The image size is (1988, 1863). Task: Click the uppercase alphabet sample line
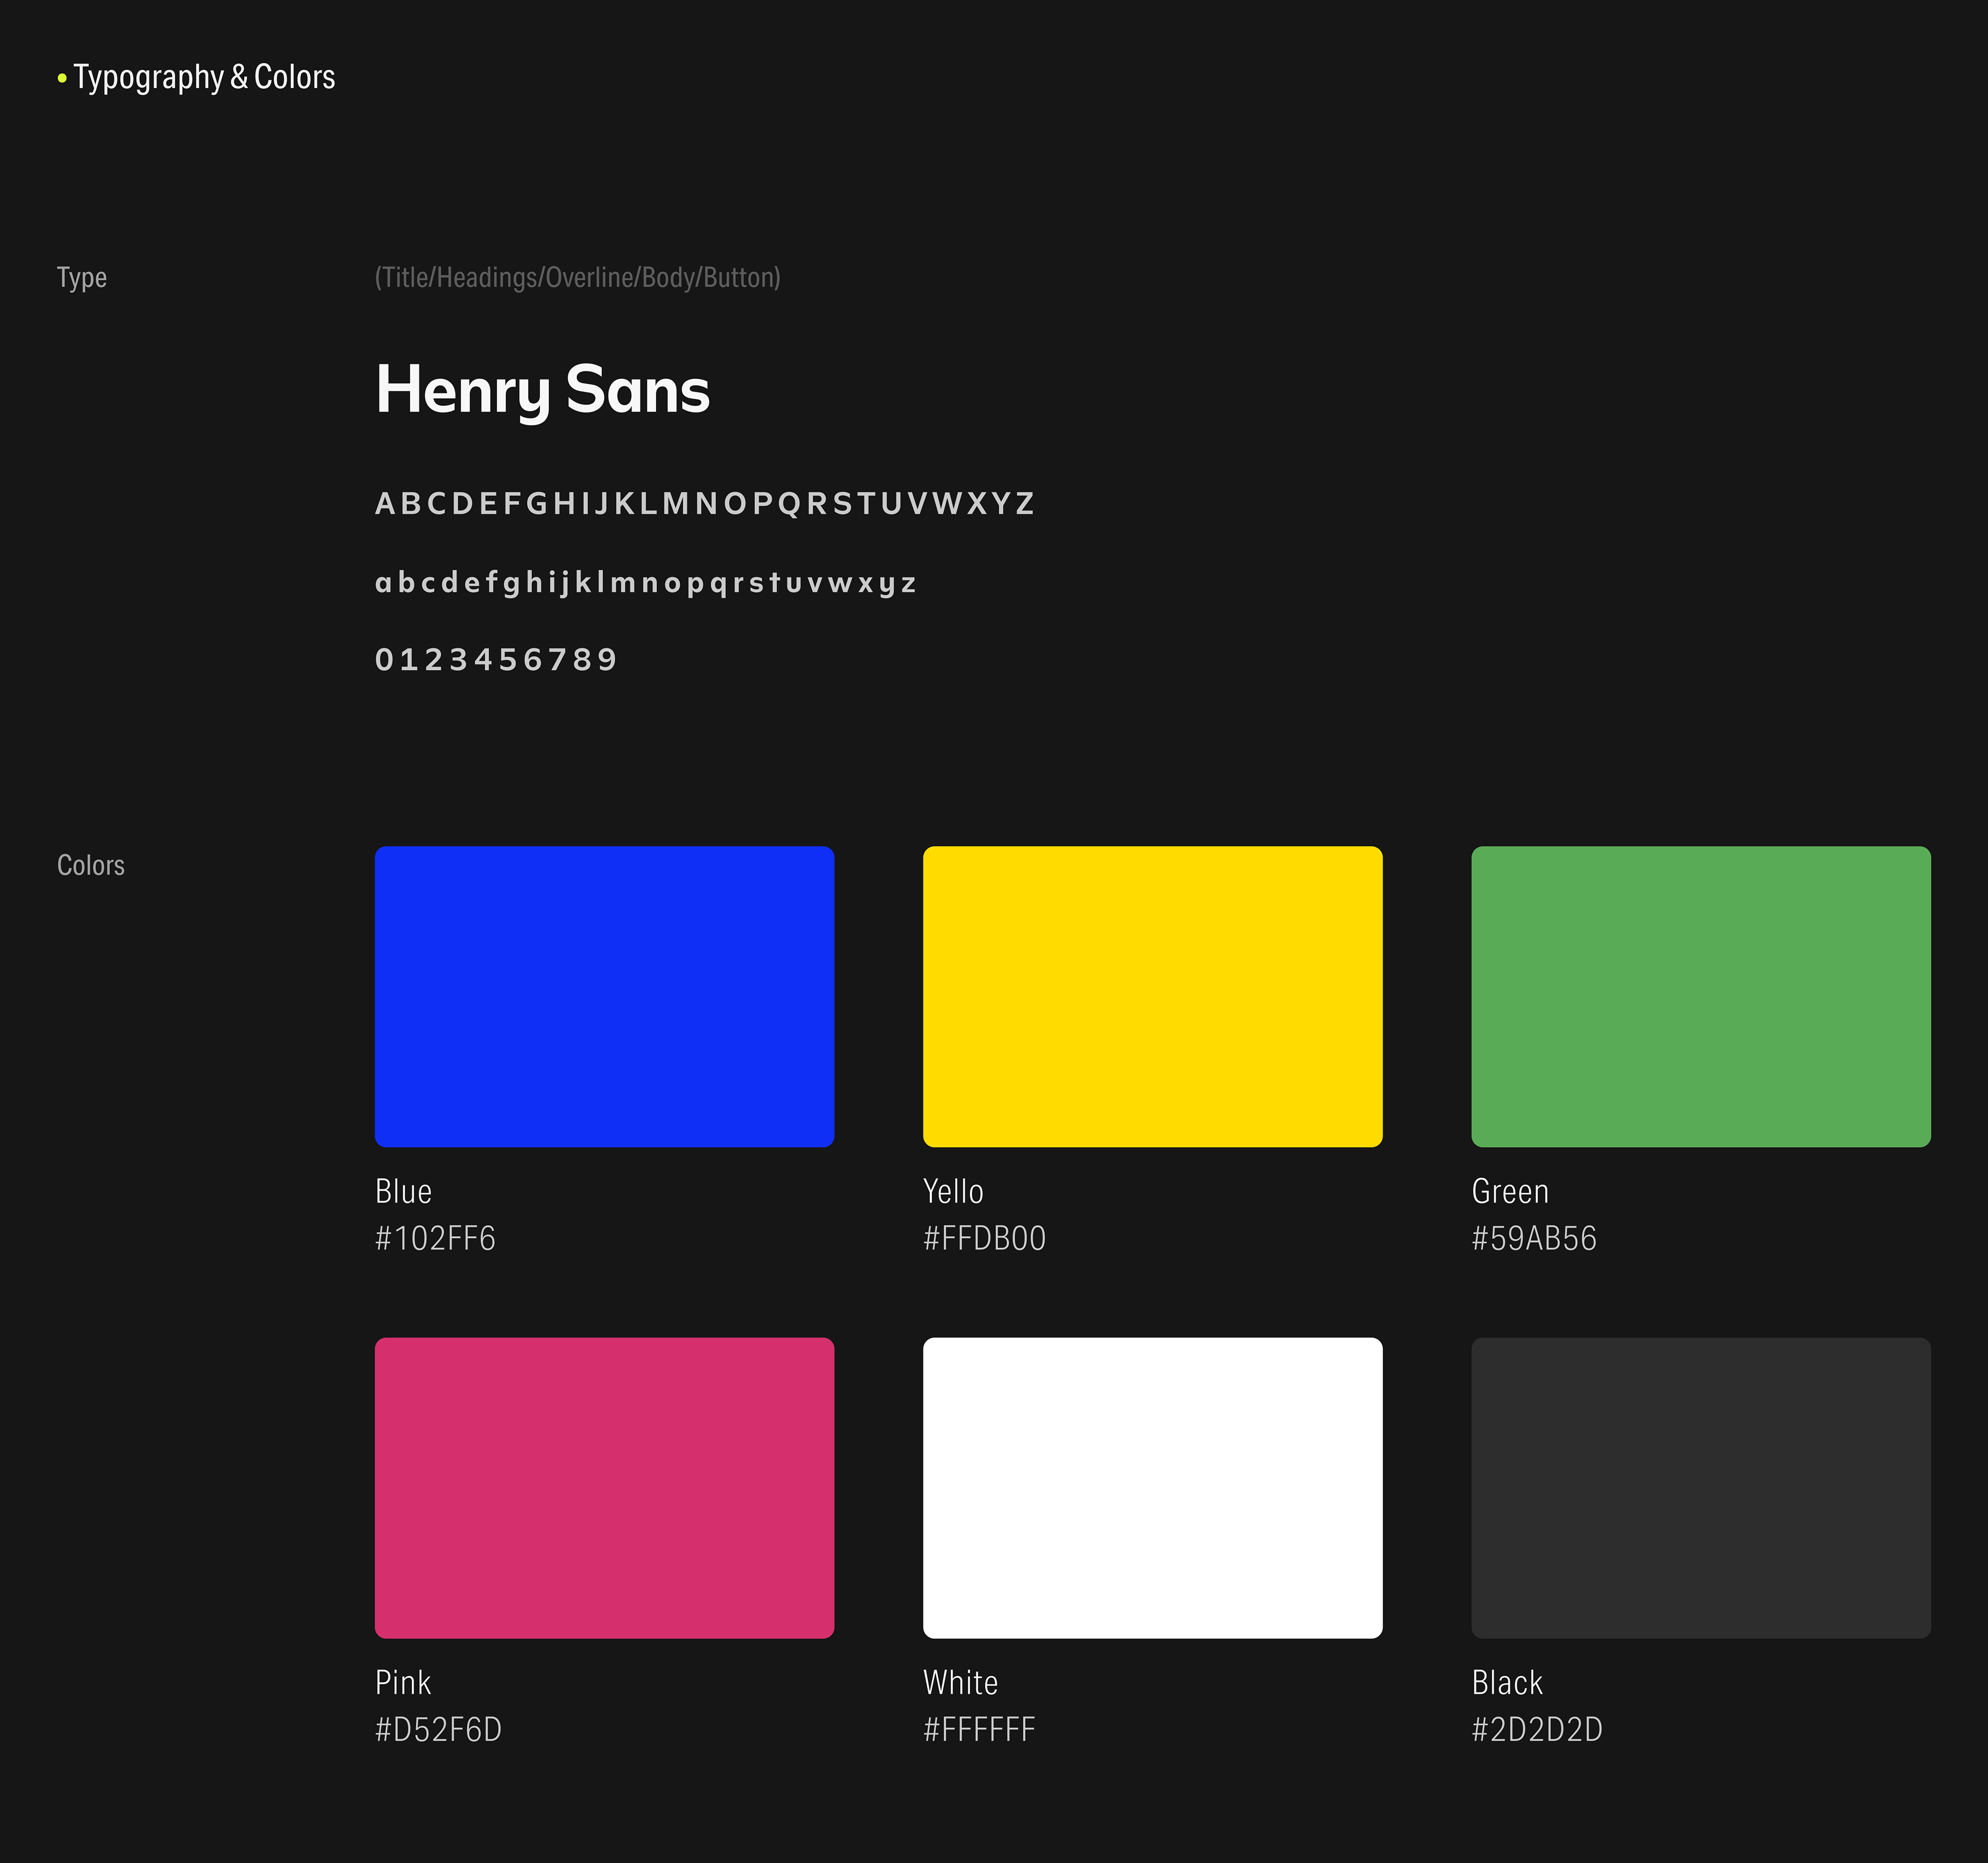pyautogui.click(x=704, y=503)
